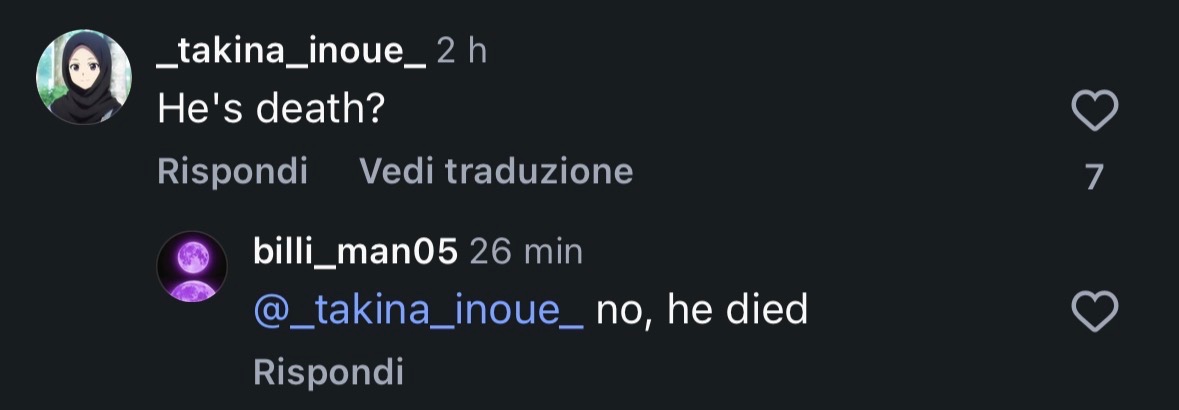1179x410 pixels.
Task: Click Rispondi under billi_man05's reply
Action: (x=329, y=372)
